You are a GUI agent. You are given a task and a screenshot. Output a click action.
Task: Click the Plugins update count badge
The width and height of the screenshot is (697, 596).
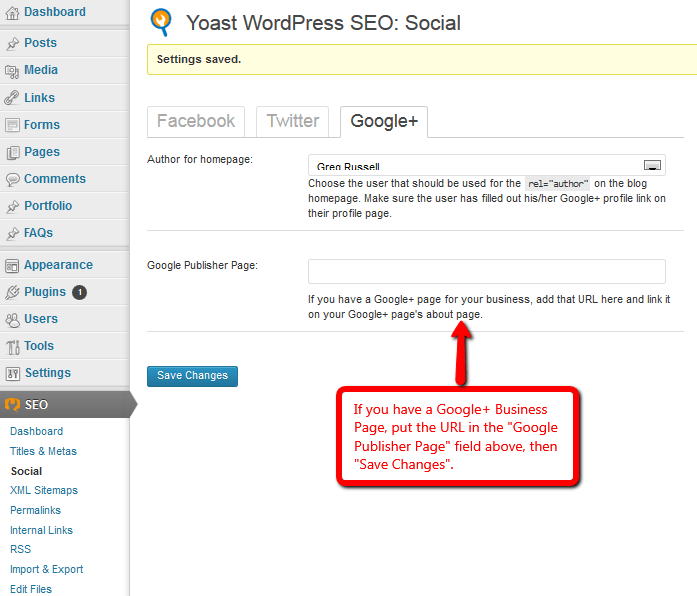pyautogui.click(x=80, y=292)
